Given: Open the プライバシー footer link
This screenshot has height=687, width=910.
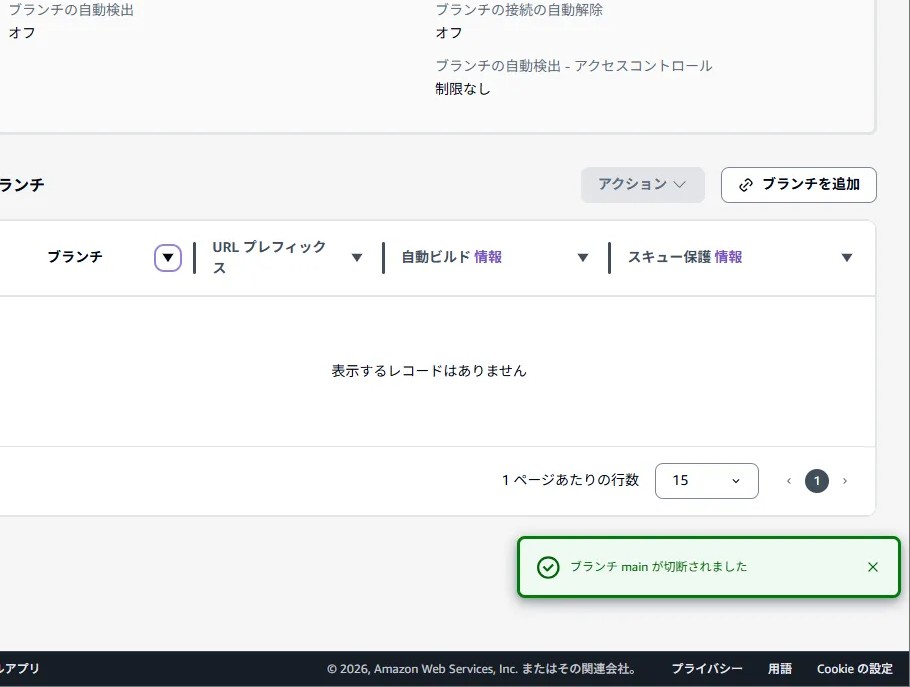Looking at the screenshot, I should click(707, 669).
